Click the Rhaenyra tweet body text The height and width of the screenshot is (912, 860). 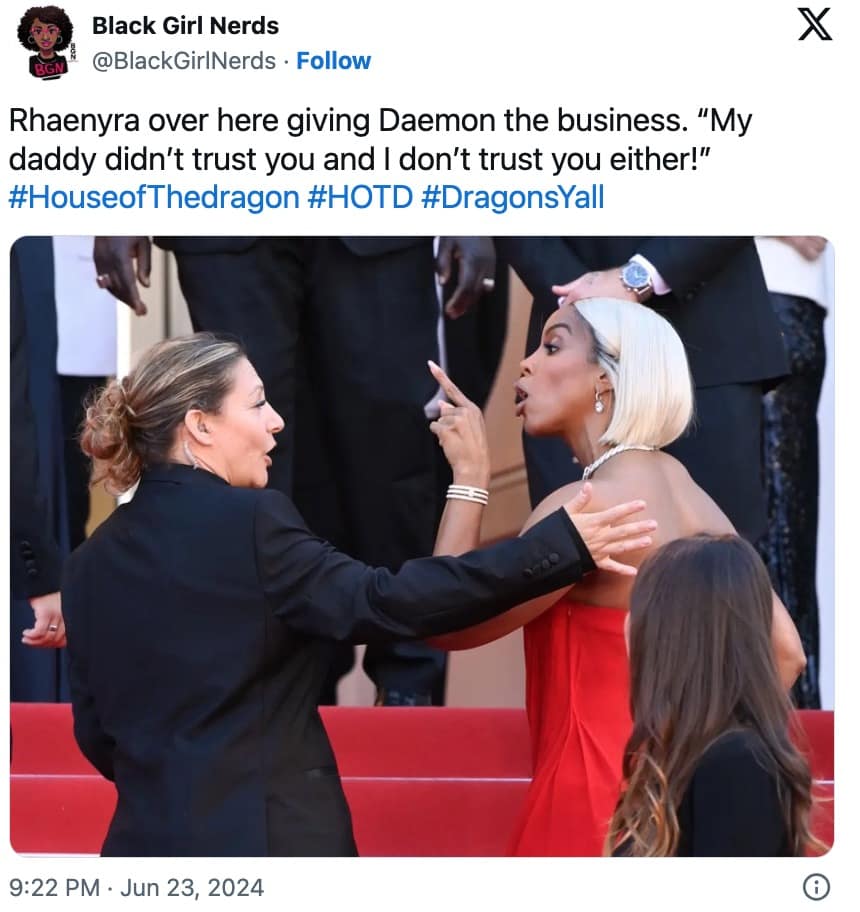tap(381, 140)
